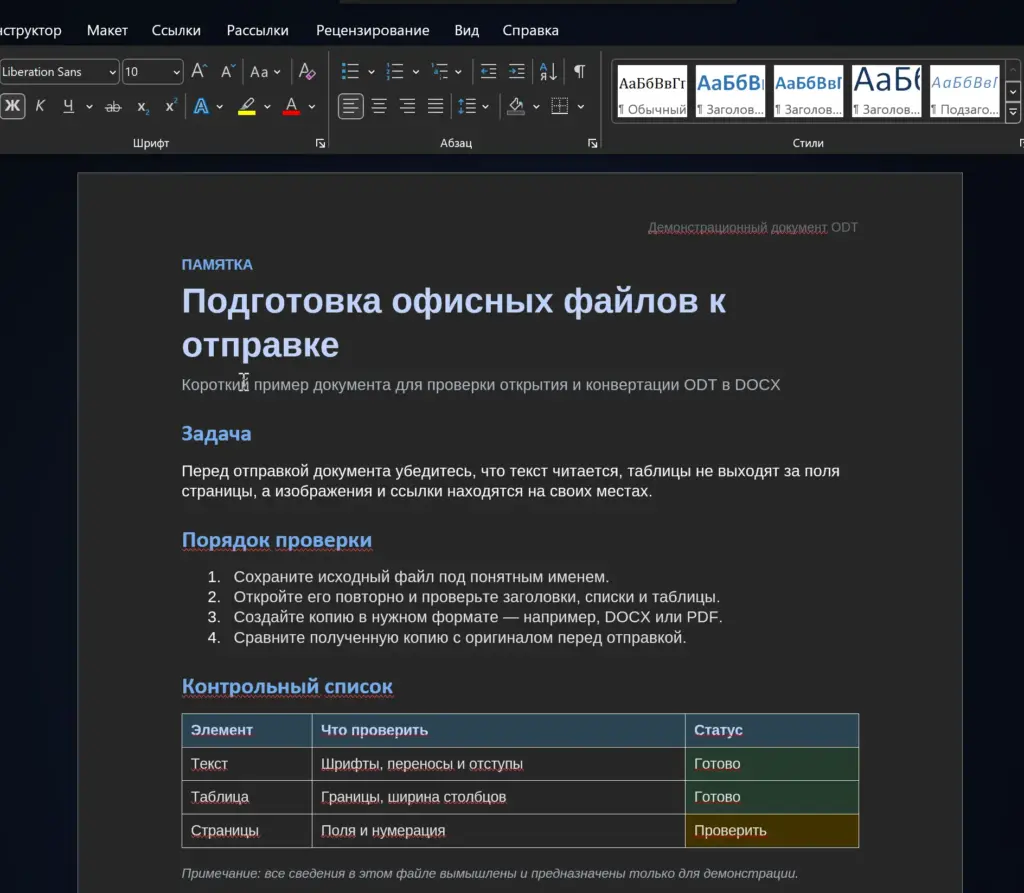Viewport: 1024px width, 893px height.
Task: Open the change case Aa menu
Action: coord(264,71)
